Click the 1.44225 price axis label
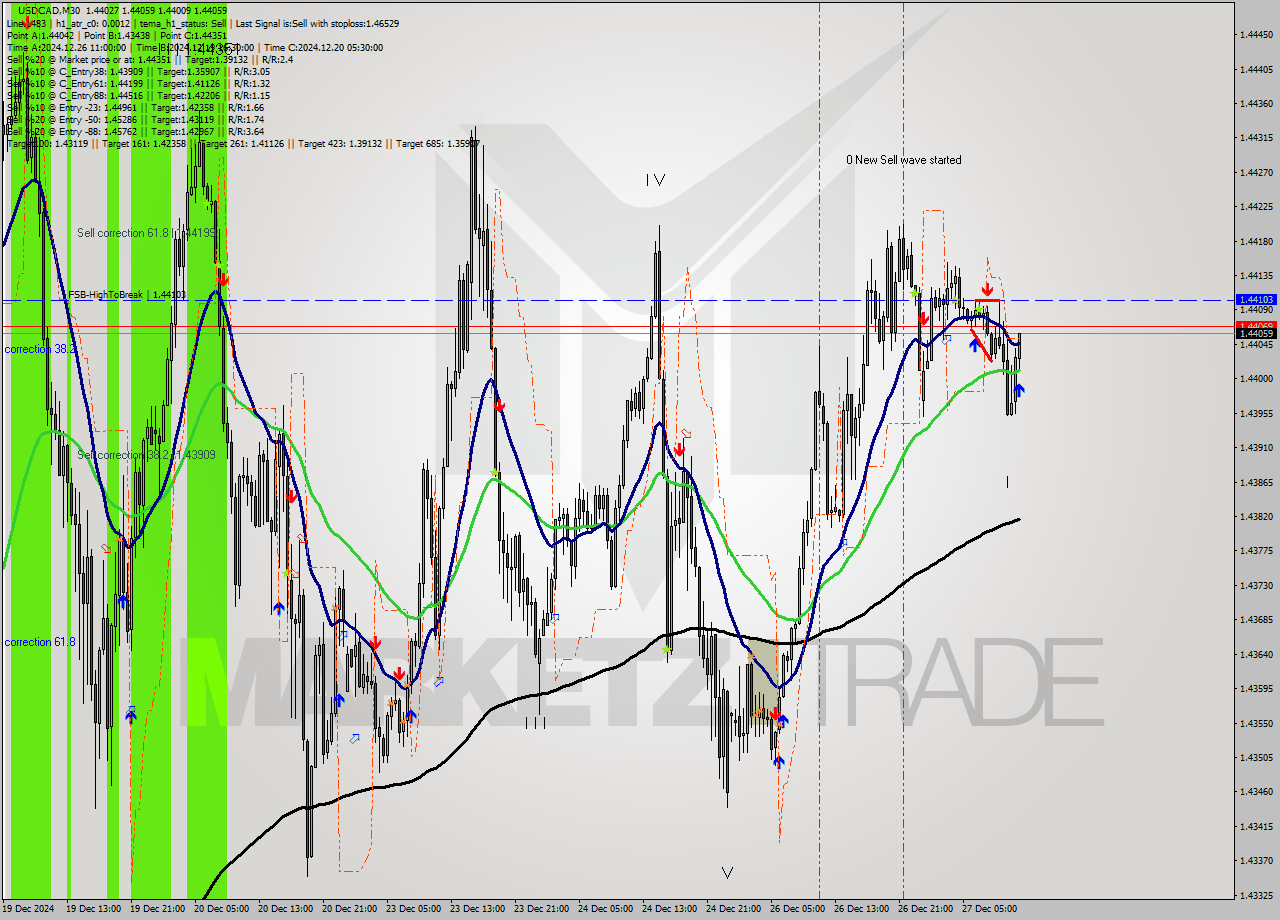 click(x=1255, y=207)
